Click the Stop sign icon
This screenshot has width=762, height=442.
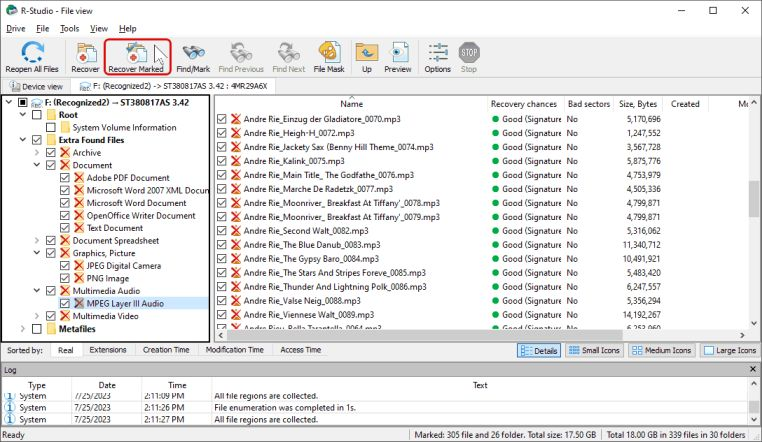[x=469, y=52]
